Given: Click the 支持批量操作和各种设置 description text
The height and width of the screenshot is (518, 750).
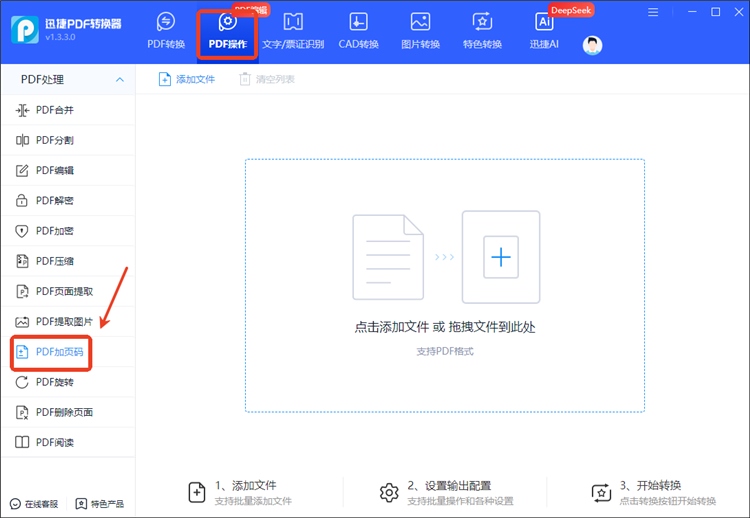Looking at the screenshot, I should (x=460, y=501).
